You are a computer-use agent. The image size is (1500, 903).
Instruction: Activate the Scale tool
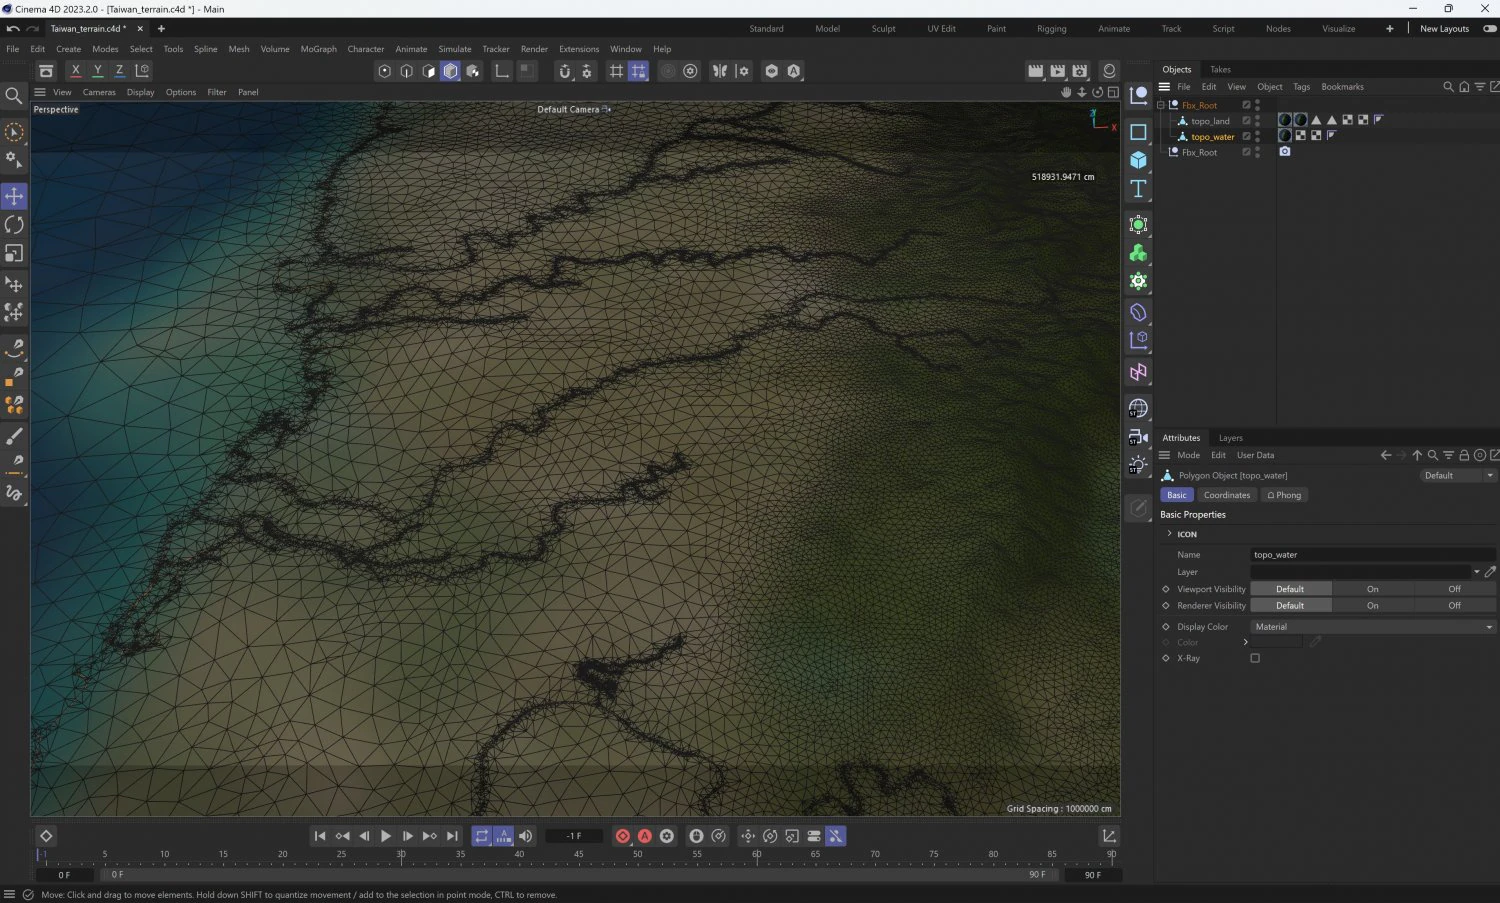(14, 253)
